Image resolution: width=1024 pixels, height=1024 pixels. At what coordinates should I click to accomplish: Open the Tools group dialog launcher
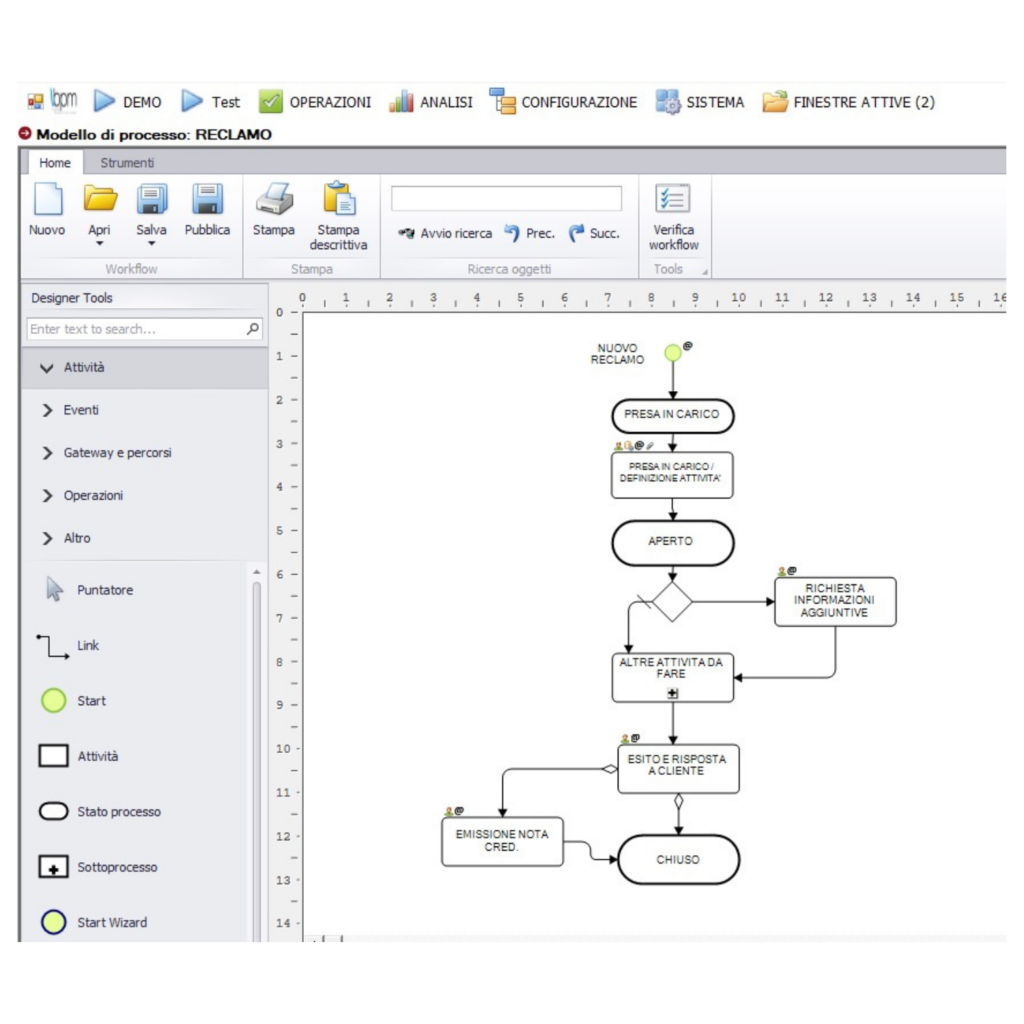point(705,271)
